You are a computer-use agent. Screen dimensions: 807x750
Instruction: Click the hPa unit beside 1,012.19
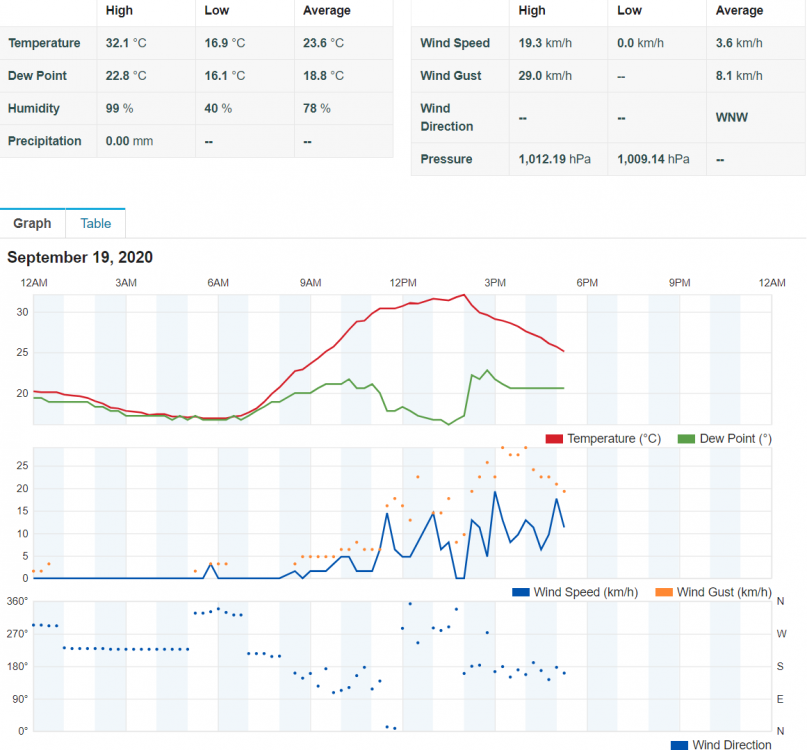pyautogui.click(x=580, y=159)
